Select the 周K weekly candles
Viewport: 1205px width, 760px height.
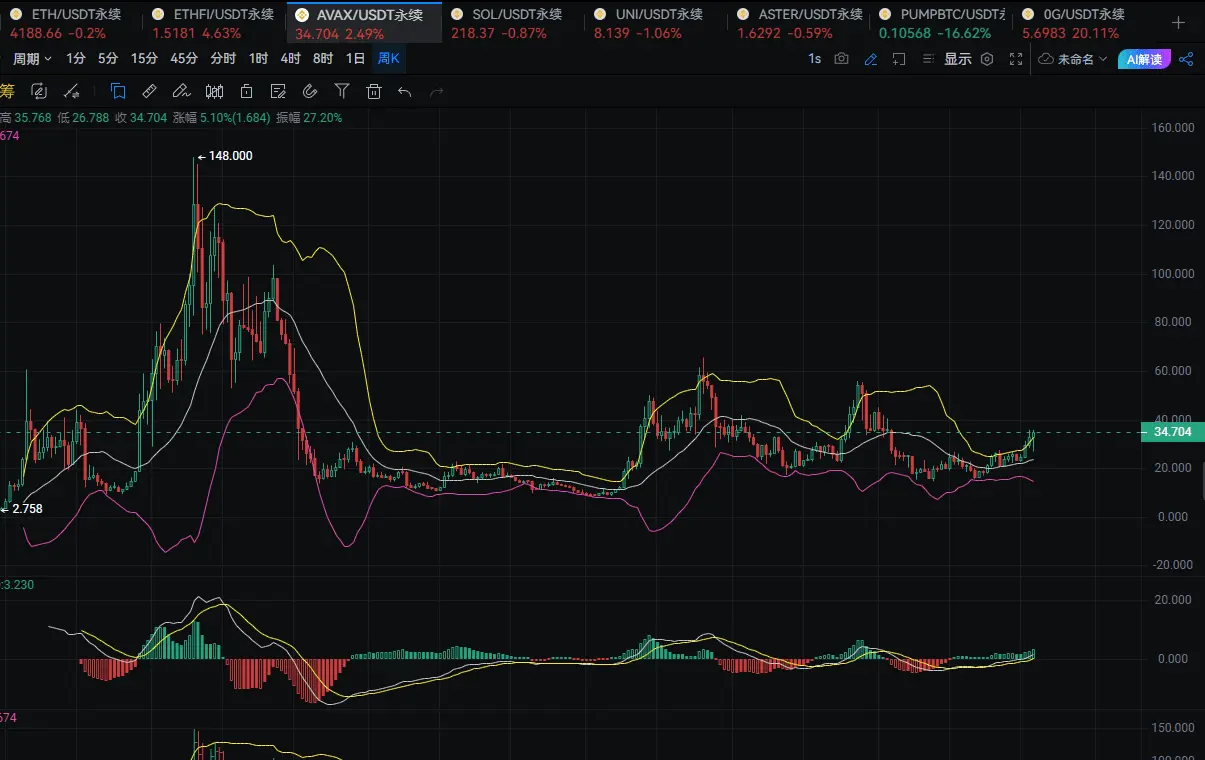pos(388,59)
